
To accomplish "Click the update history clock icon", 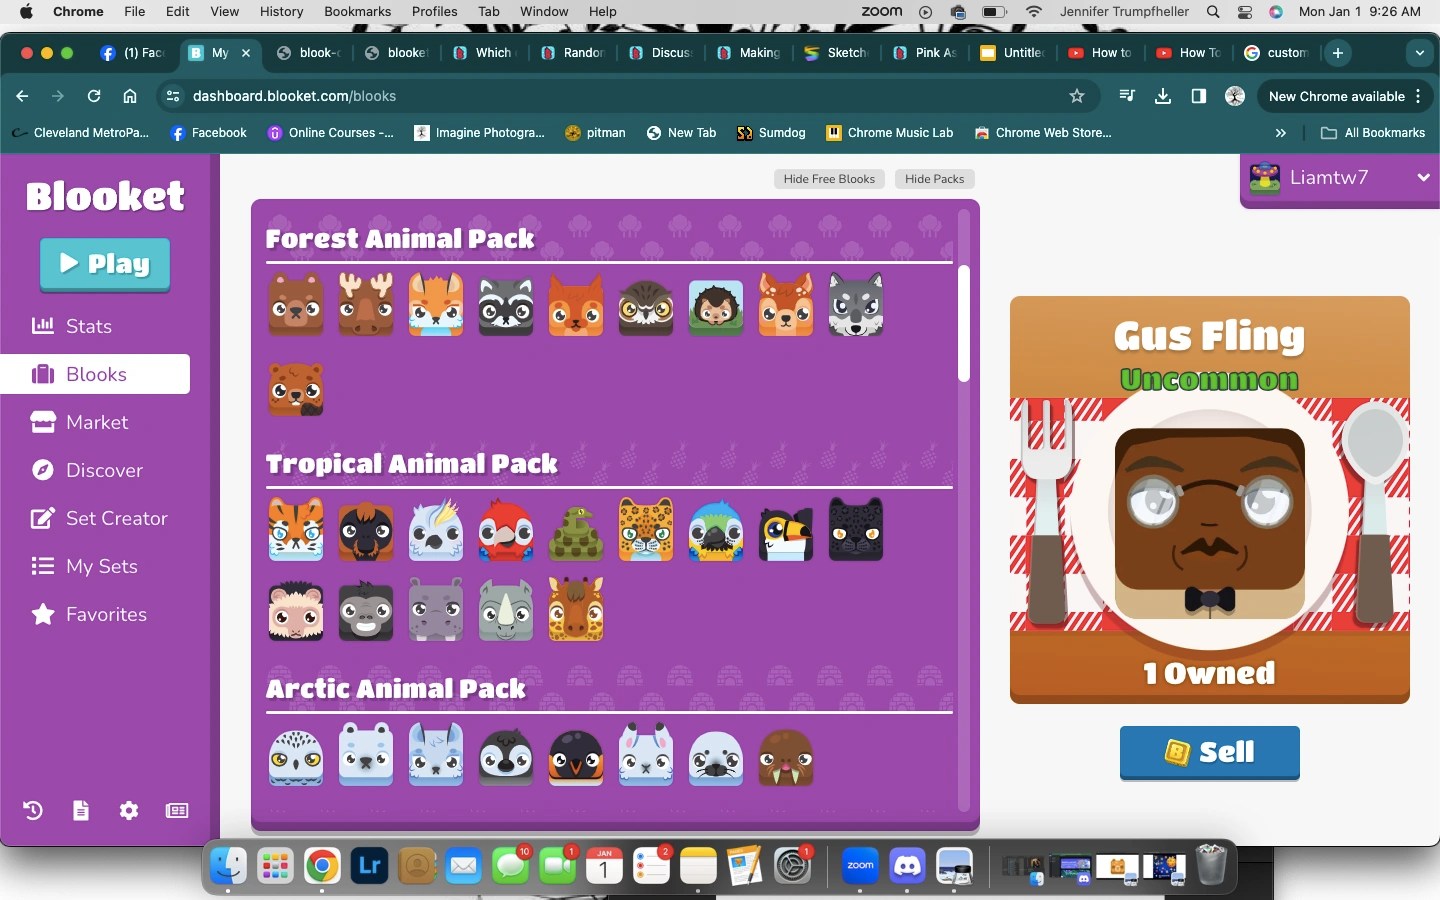I will click(31, 811).
